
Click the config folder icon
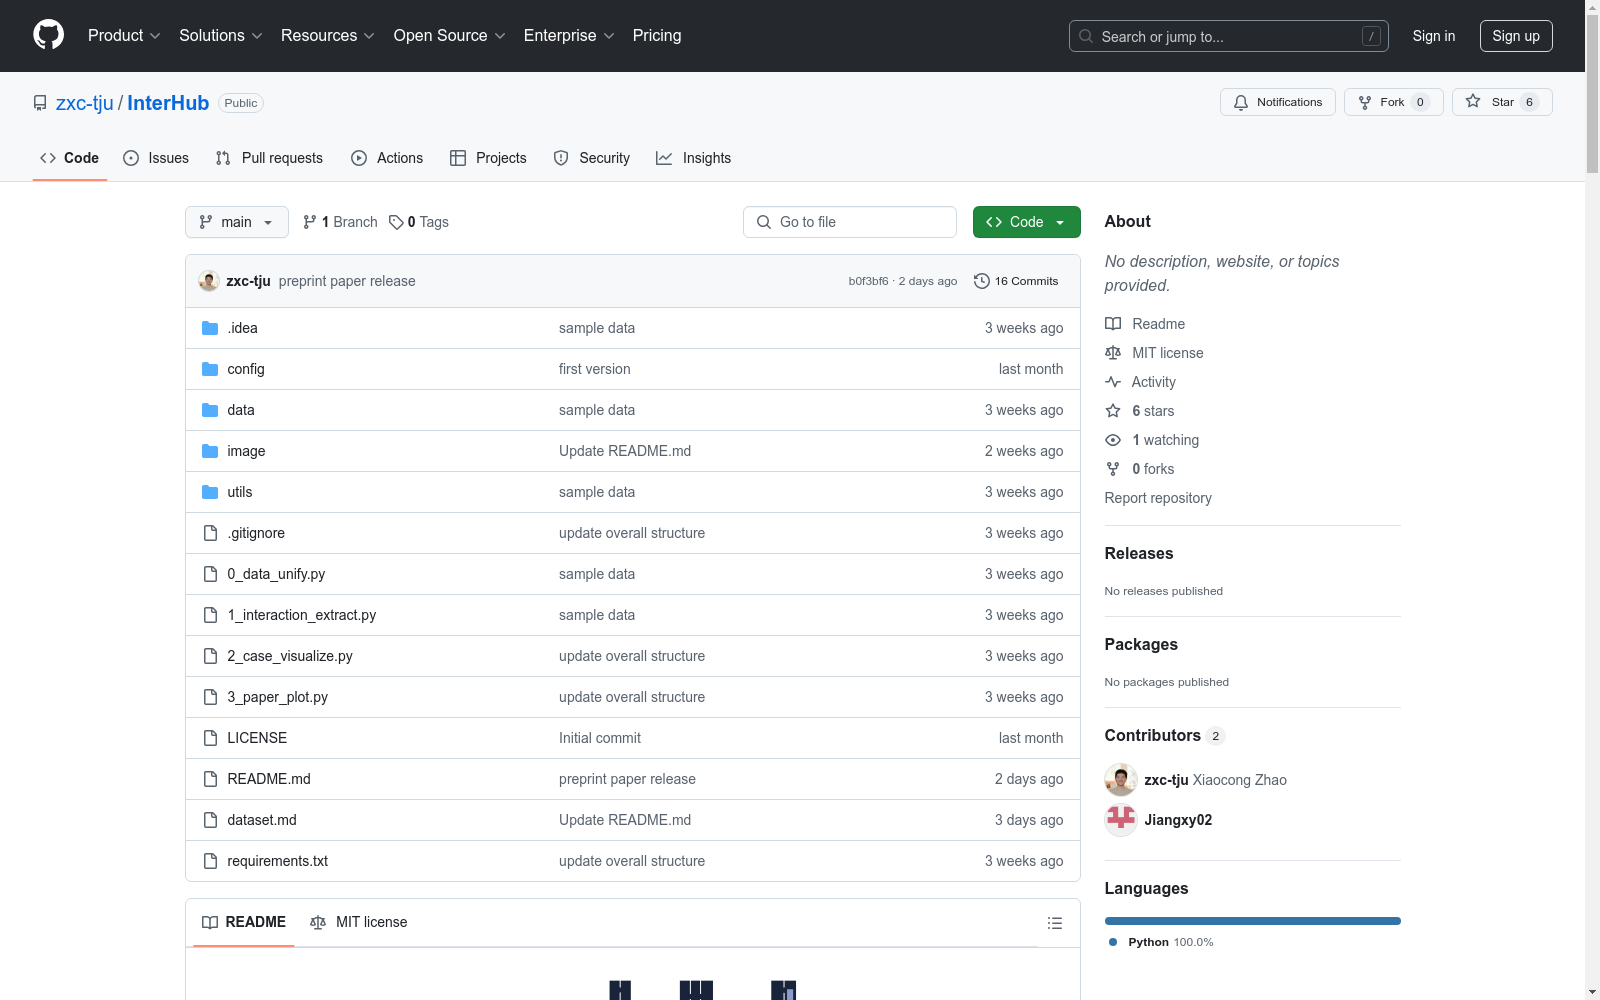point(210,369)
